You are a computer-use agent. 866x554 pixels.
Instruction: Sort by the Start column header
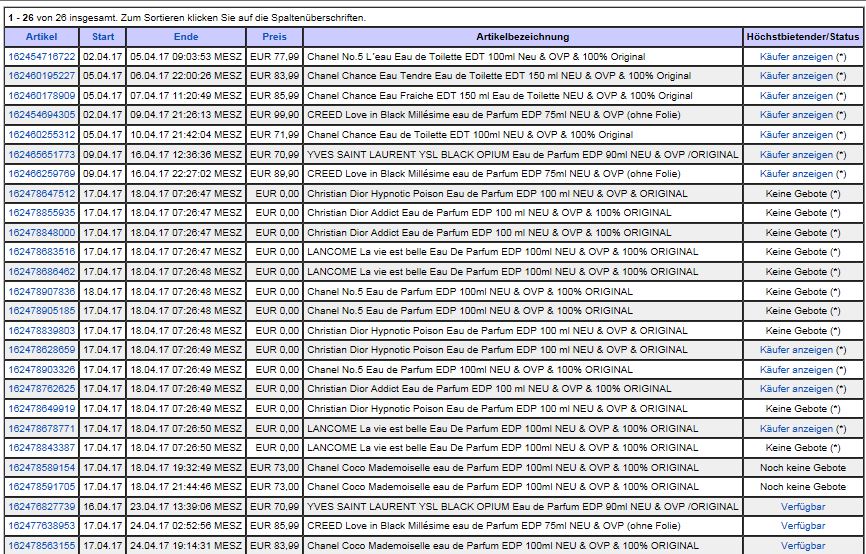click(x=103, y=37)
